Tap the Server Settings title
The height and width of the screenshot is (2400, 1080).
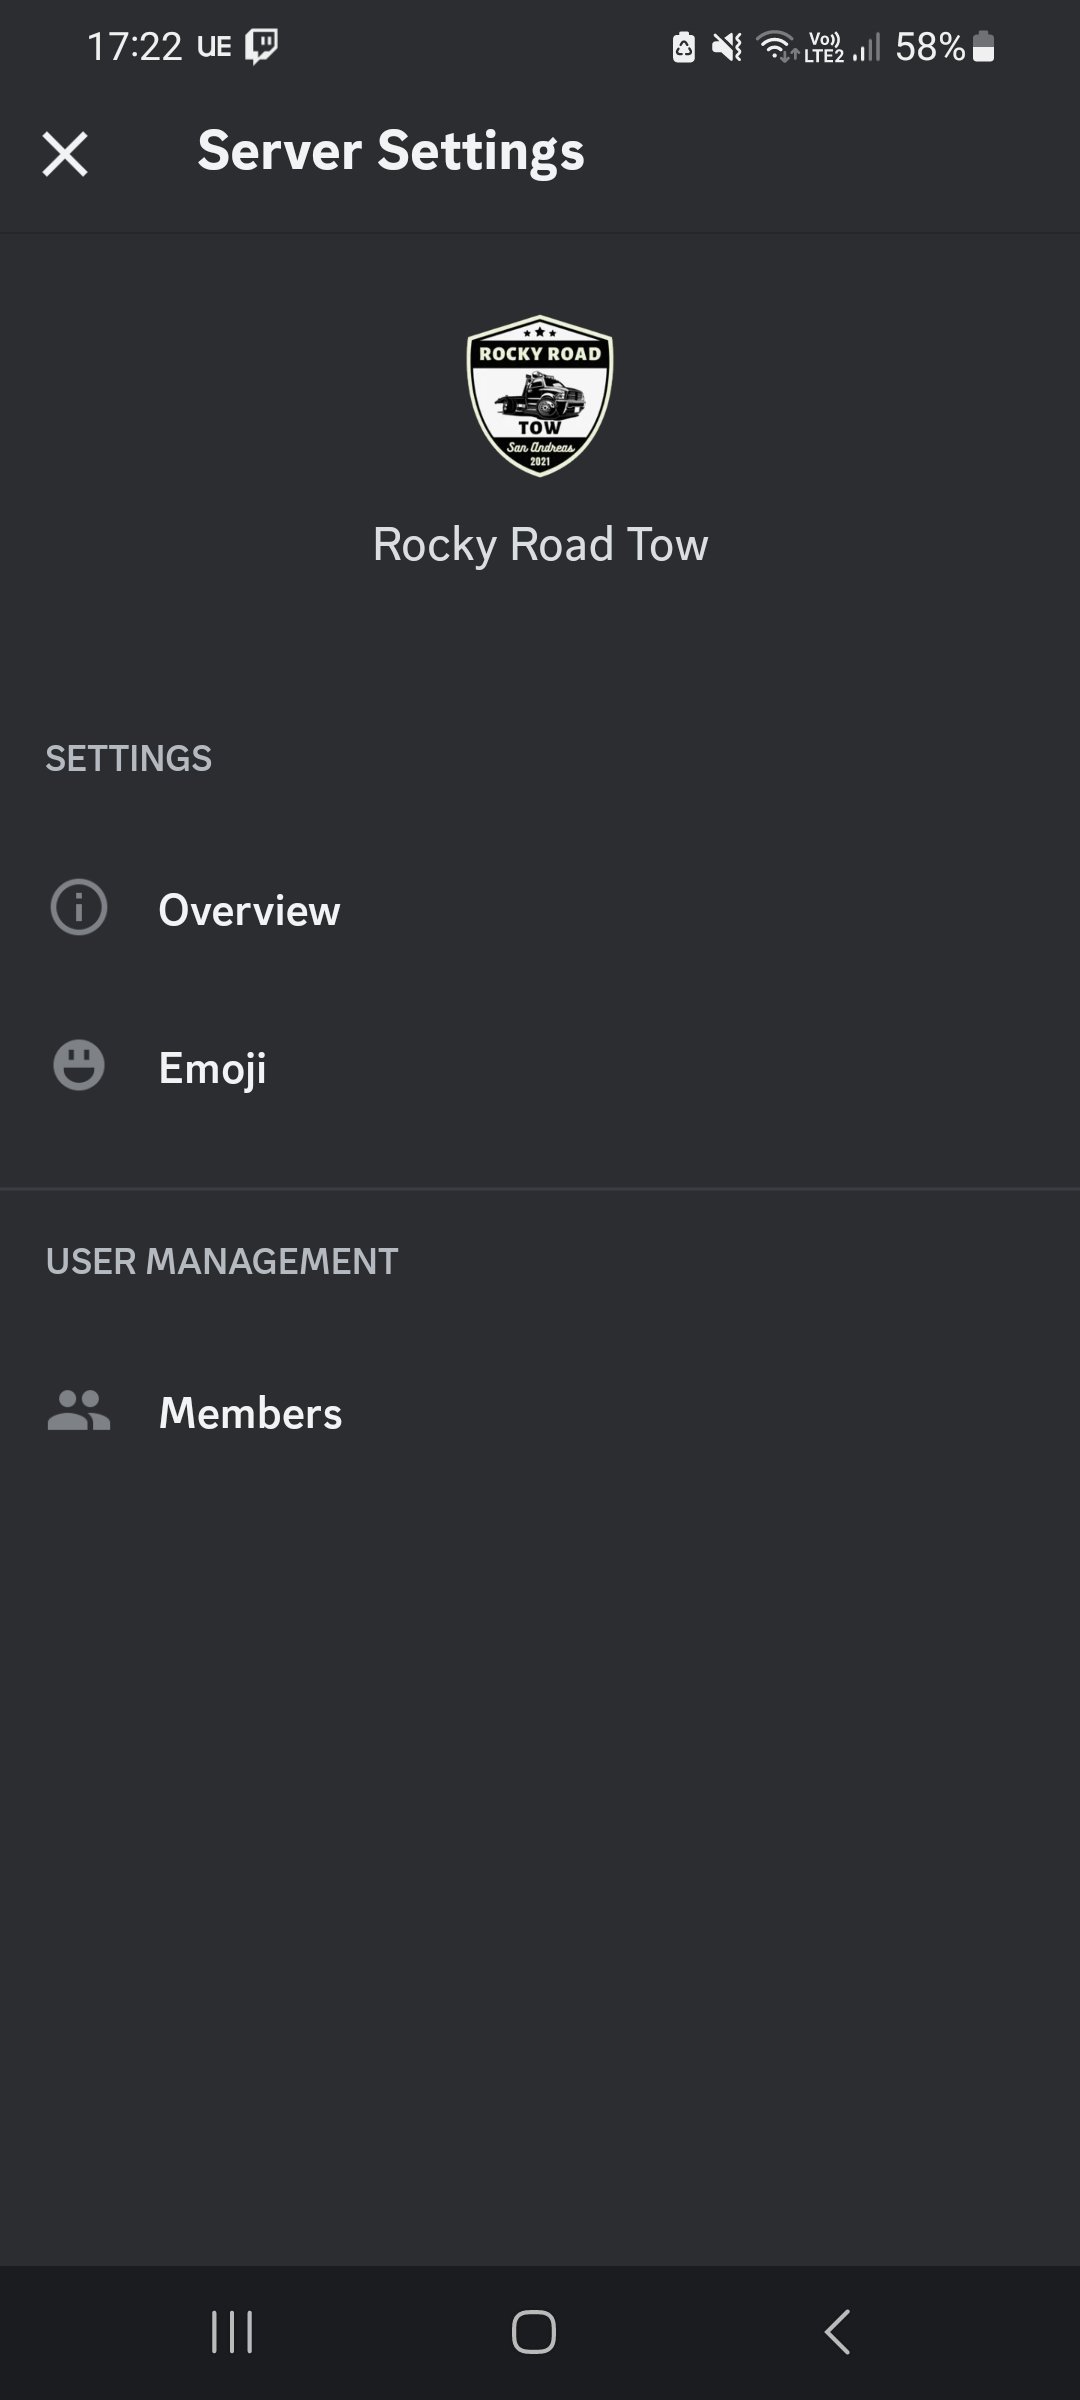tap(391, 151)
